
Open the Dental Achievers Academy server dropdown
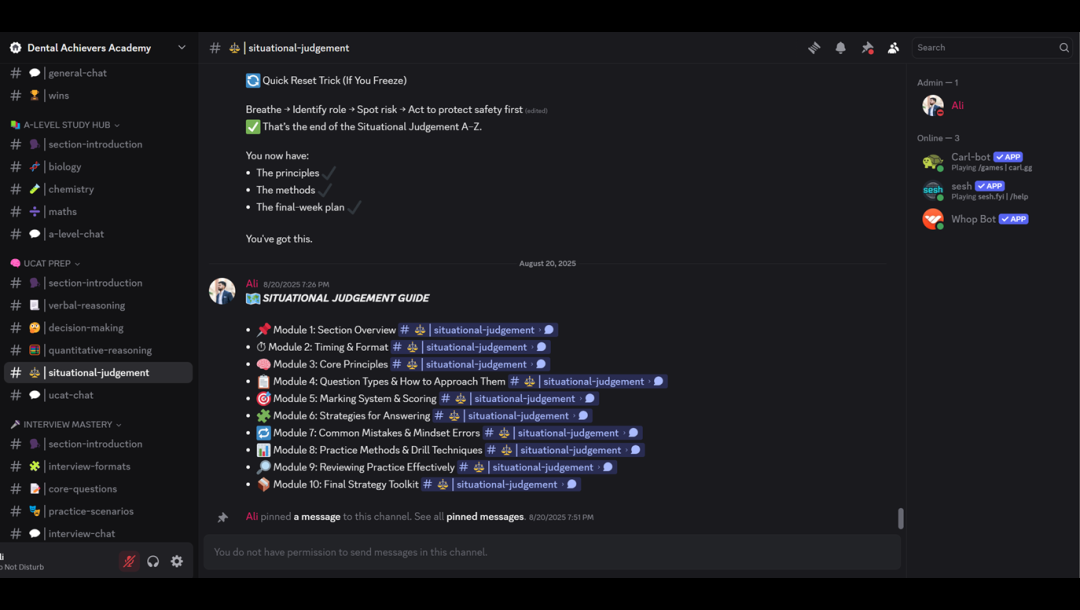coord(98,48)
